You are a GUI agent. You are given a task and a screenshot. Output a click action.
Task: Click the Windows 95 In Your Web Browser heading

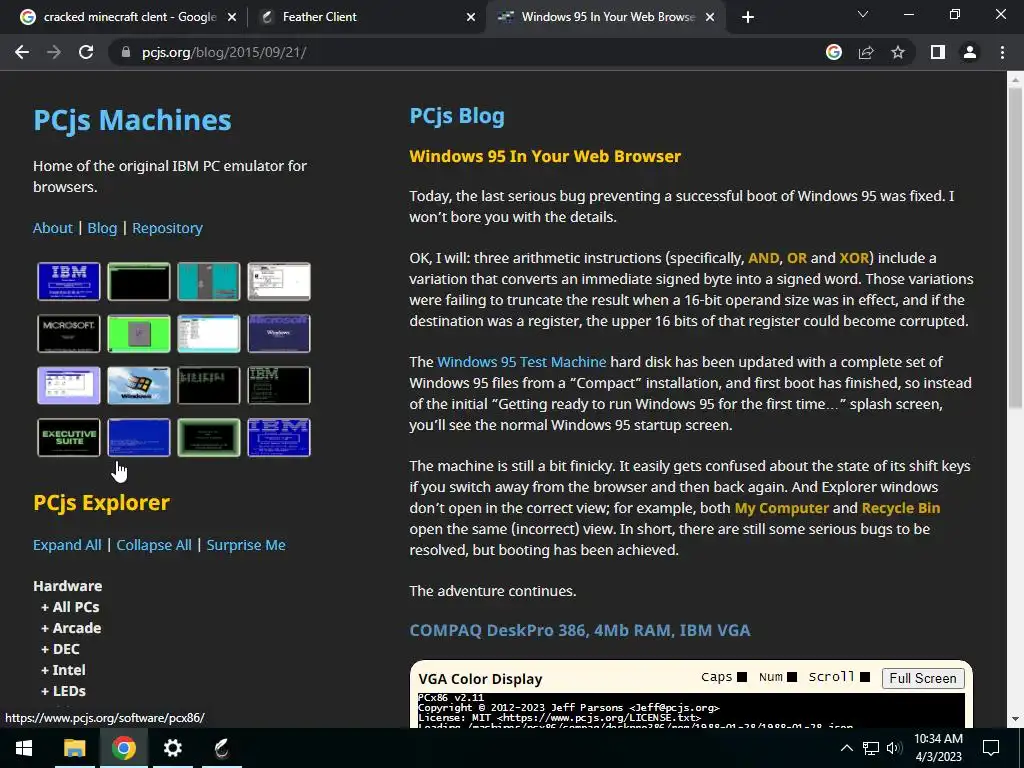pos(545,157)
